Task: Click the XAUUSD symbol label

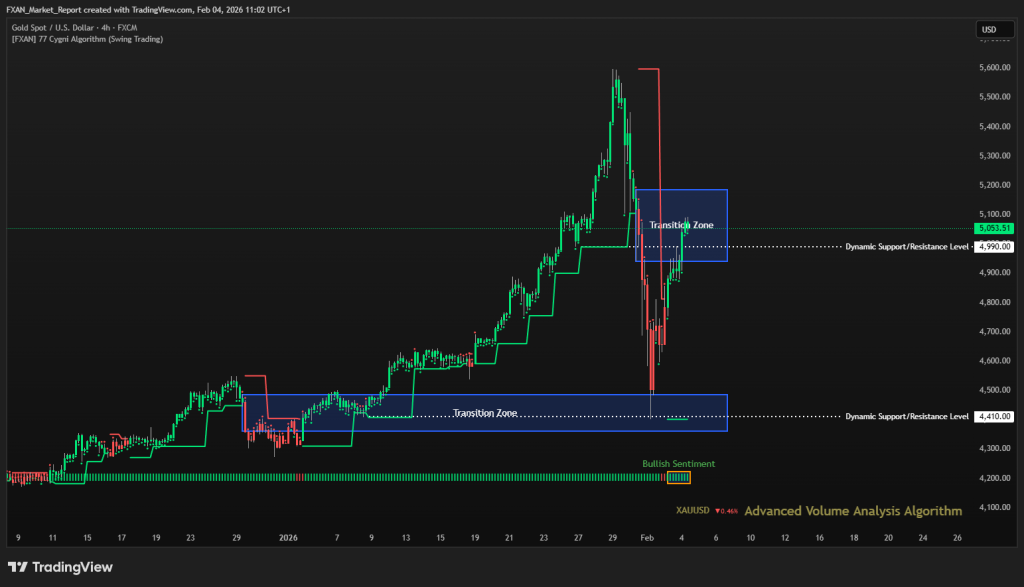Action: pos(692,511)
